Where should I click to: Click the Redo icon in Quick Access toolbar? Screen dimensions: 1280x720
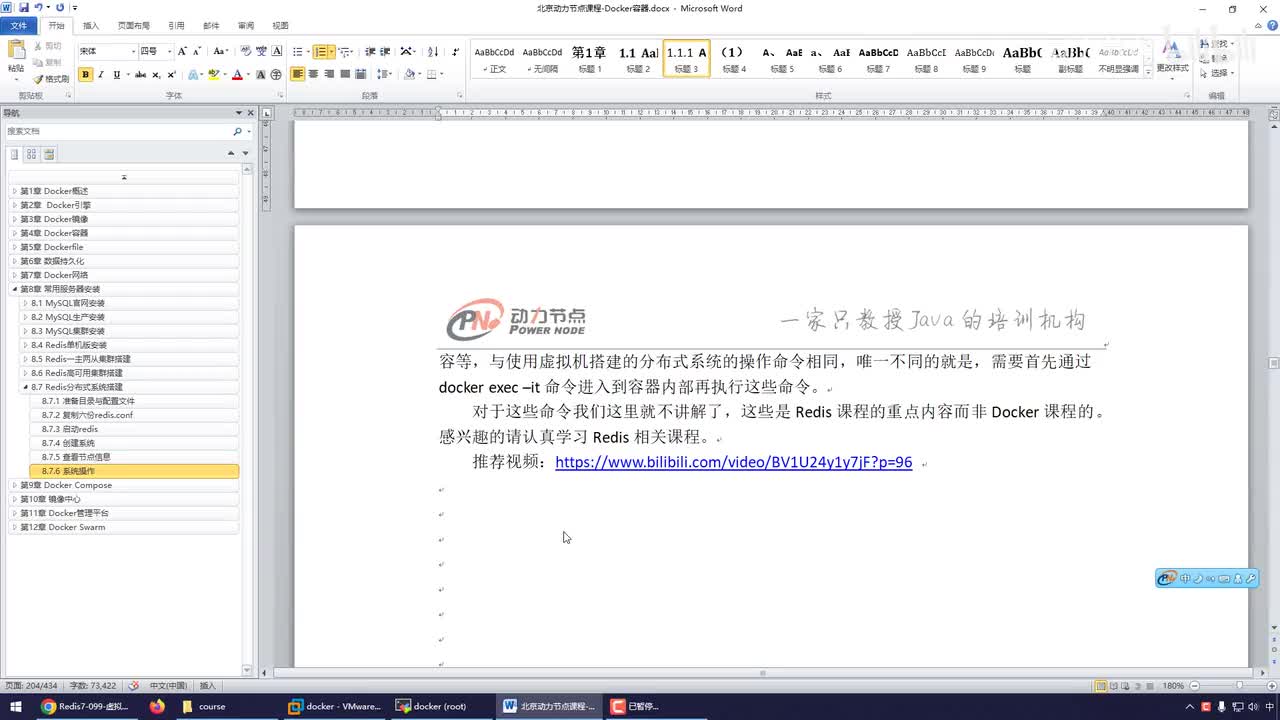pos(60,8)
